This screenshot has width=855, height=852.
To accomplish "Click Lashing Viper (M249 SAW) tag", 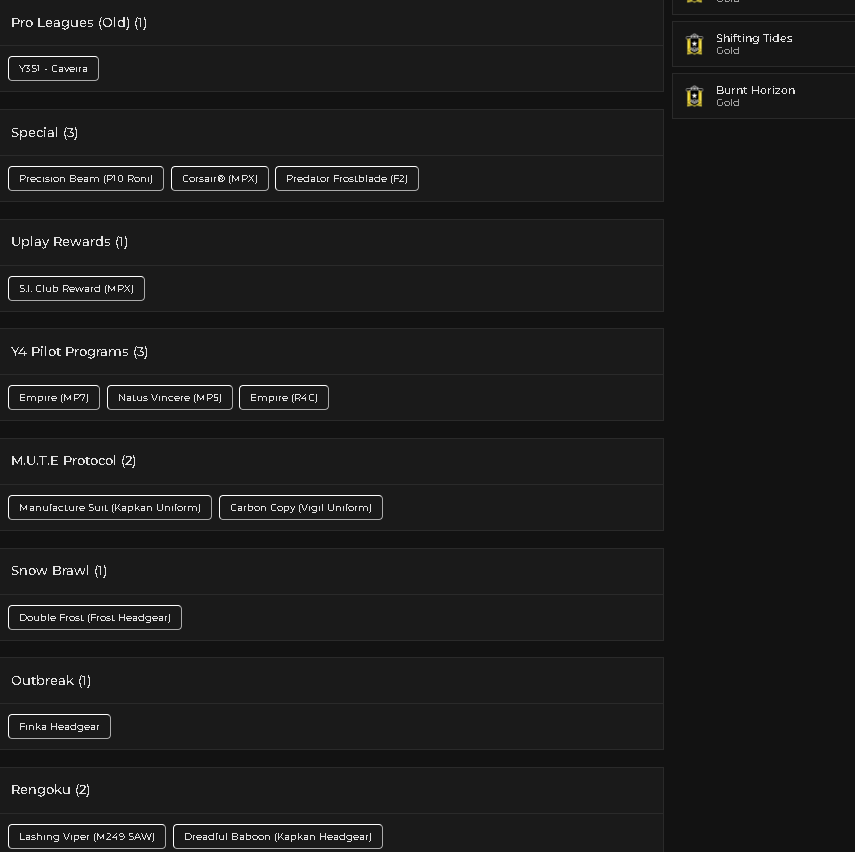I will 87,837.
